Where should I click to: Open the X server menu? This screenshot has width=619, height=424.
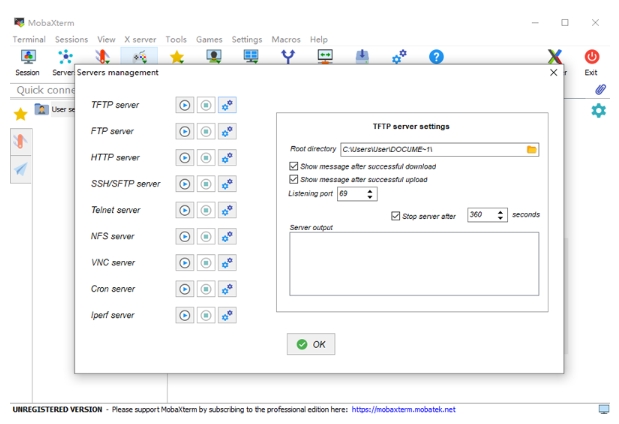[x=141, y=39]
